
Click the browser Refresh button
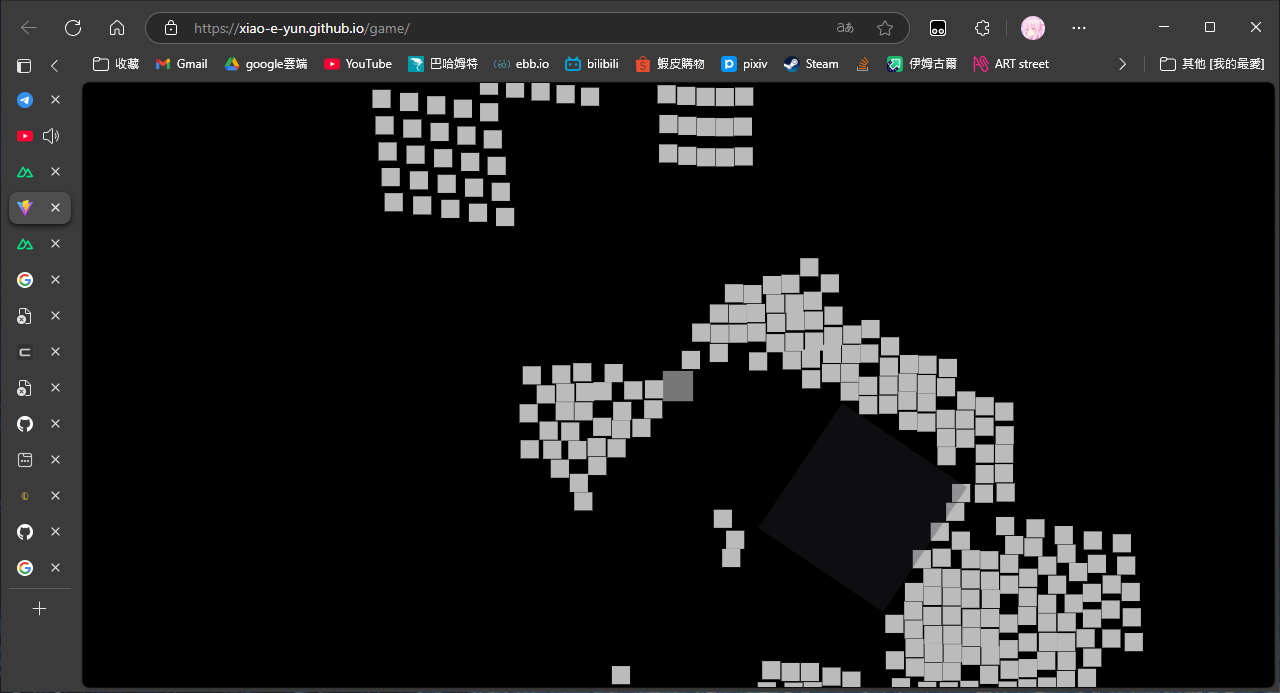click(x=73, y=28)
